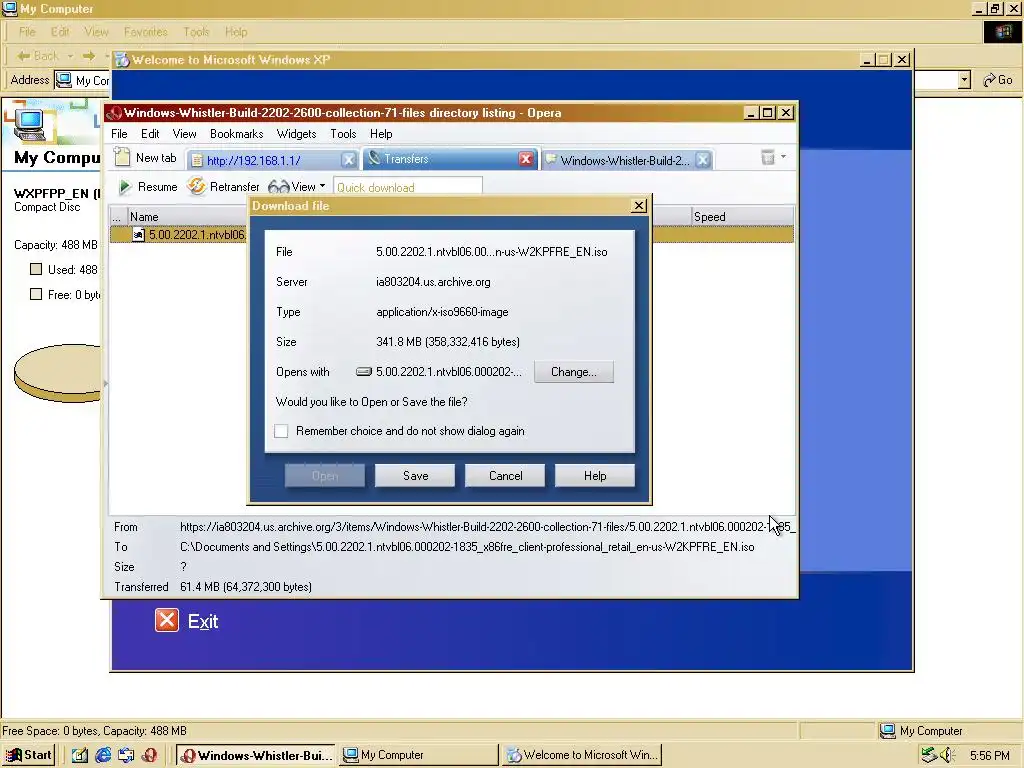Switch to Welcome to Microsoft Win... taskbar button
This screenshot has width=1024, height=768.
583,755
